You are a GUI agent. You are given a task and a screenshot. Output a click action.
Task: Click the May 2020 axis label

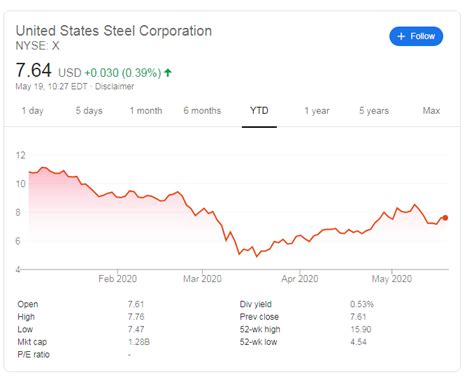(x=392, y=279)
